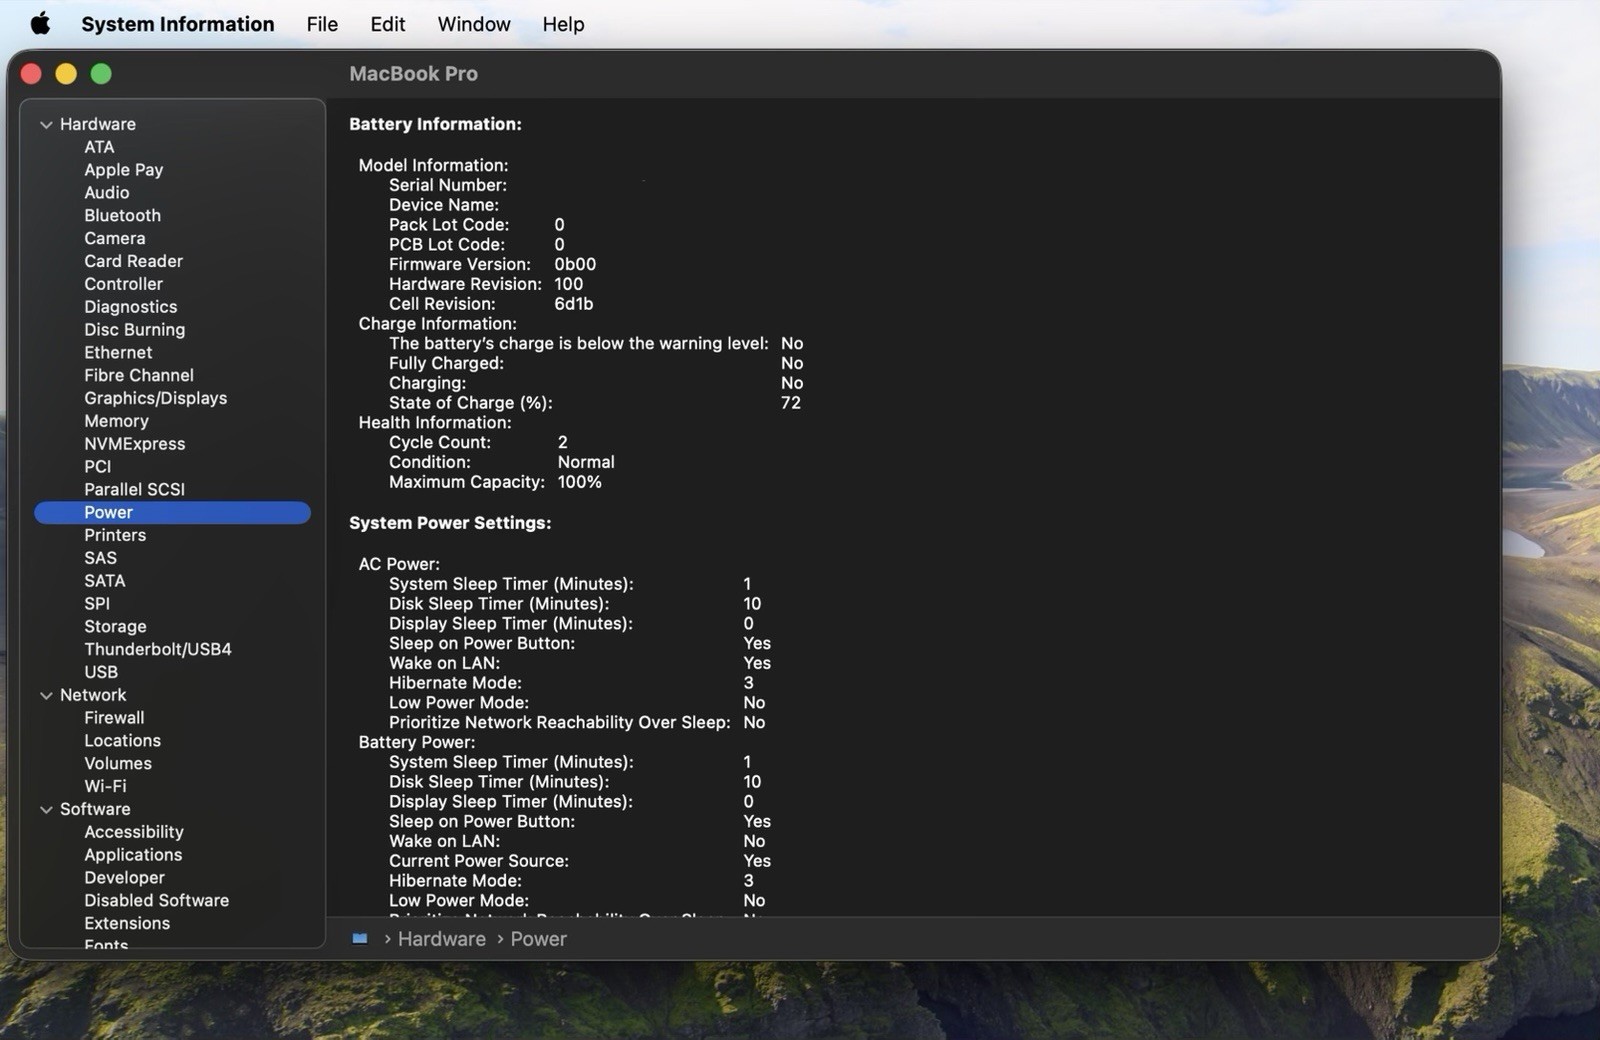Select ATA in the sidebar
This screenshot has width=1600, height=1040.
click(x=99, y=147)
